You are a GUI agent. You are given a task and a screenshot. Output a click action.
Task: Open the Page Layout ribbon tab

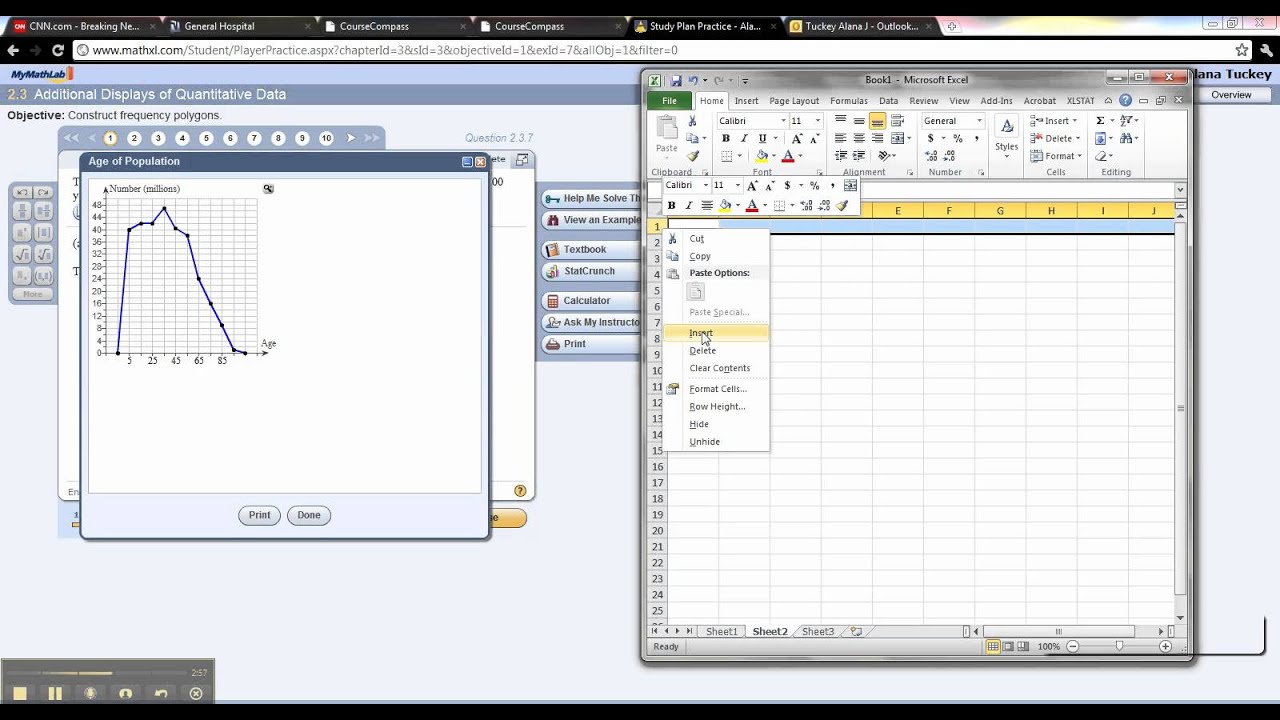click(x=794, y=100)
